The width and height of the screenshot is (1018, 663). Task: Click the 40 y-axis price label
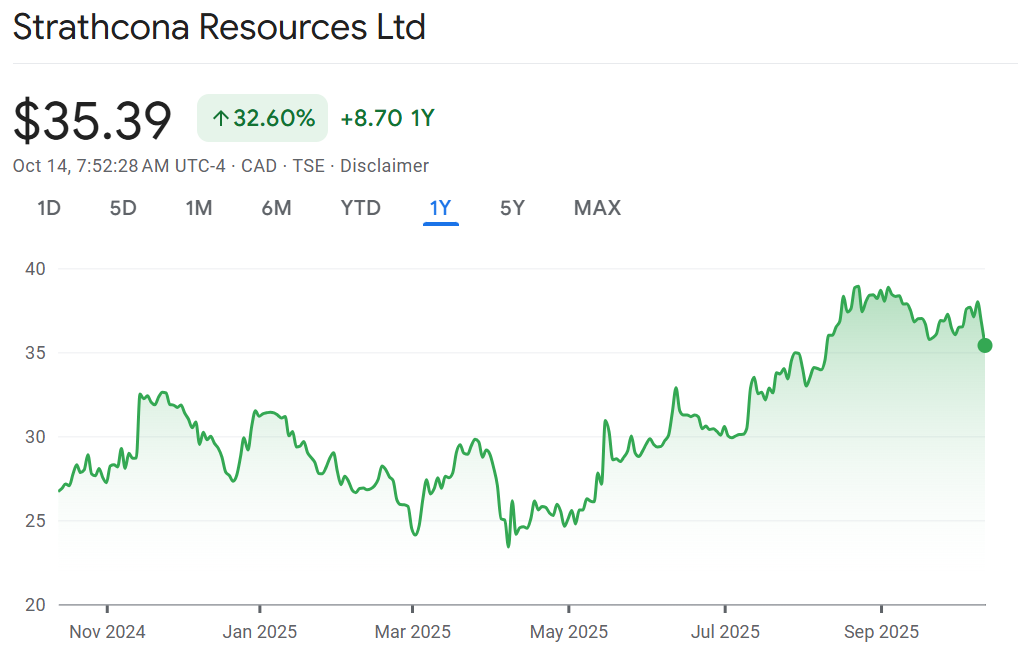38,269
